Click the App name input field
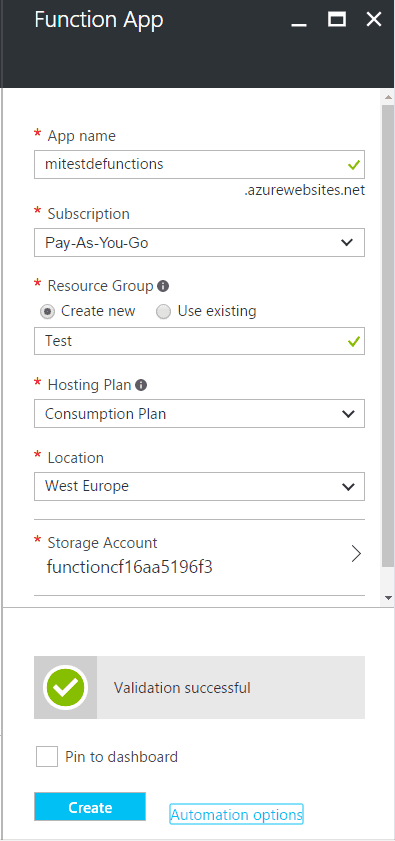The image size is (395, 841). pyautogui.click(x=199, y=165)
